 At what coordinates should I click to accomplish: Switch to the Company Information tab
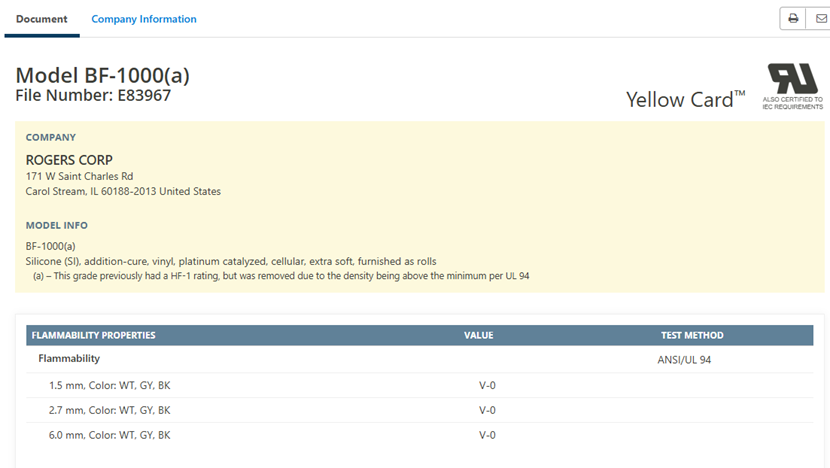coord(144,19)
